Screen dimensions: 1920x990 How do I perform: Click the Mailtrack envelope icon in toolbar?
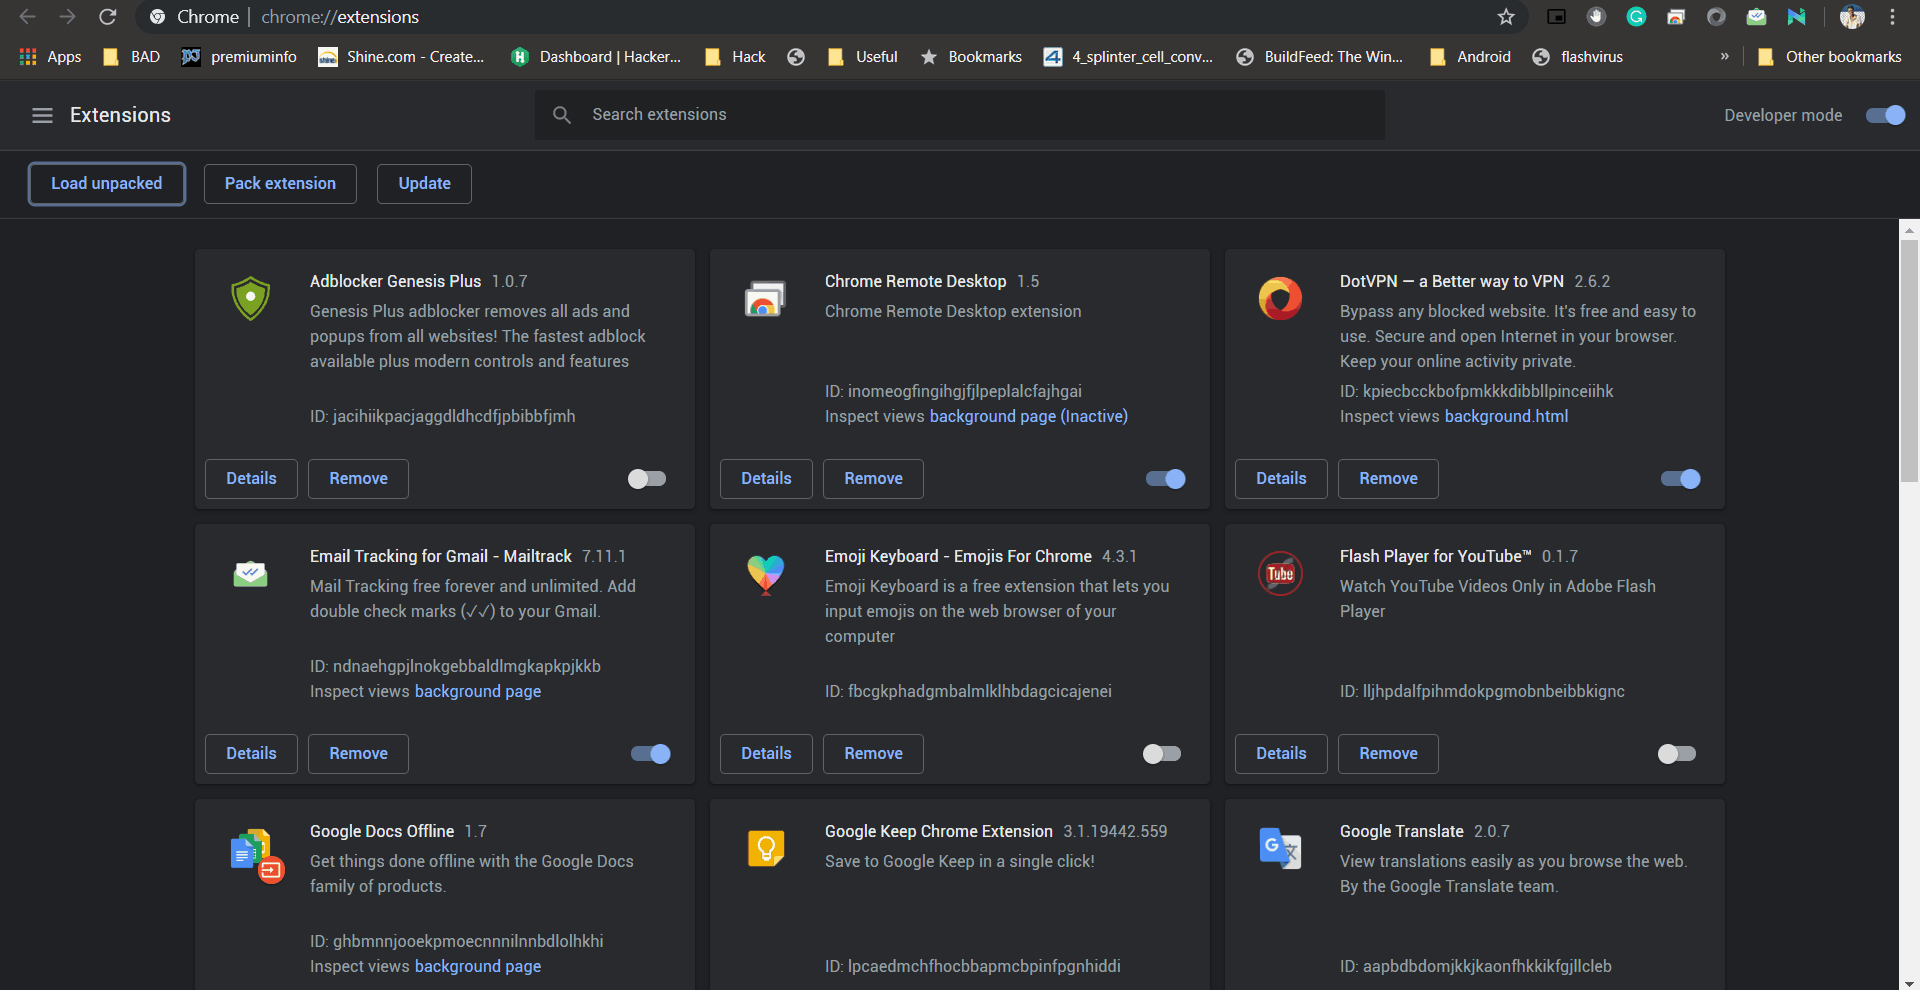[x=1756, y=17]
